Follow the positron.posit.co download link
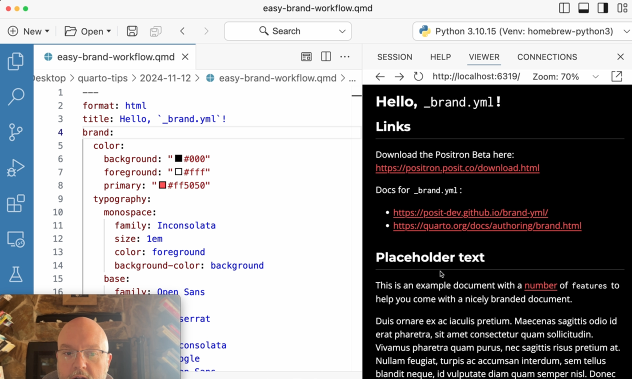Viewport: 632px width, 379px height. pos(457,168)
